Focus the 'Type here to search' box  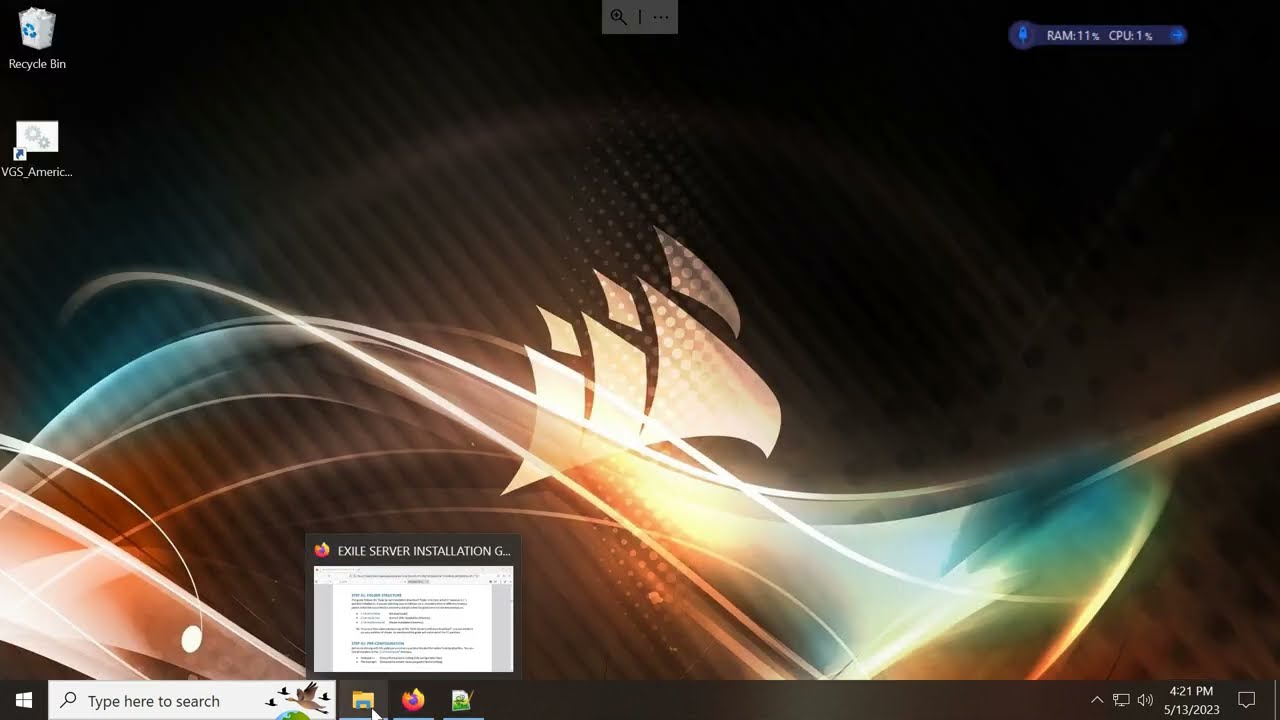point(192,700)
